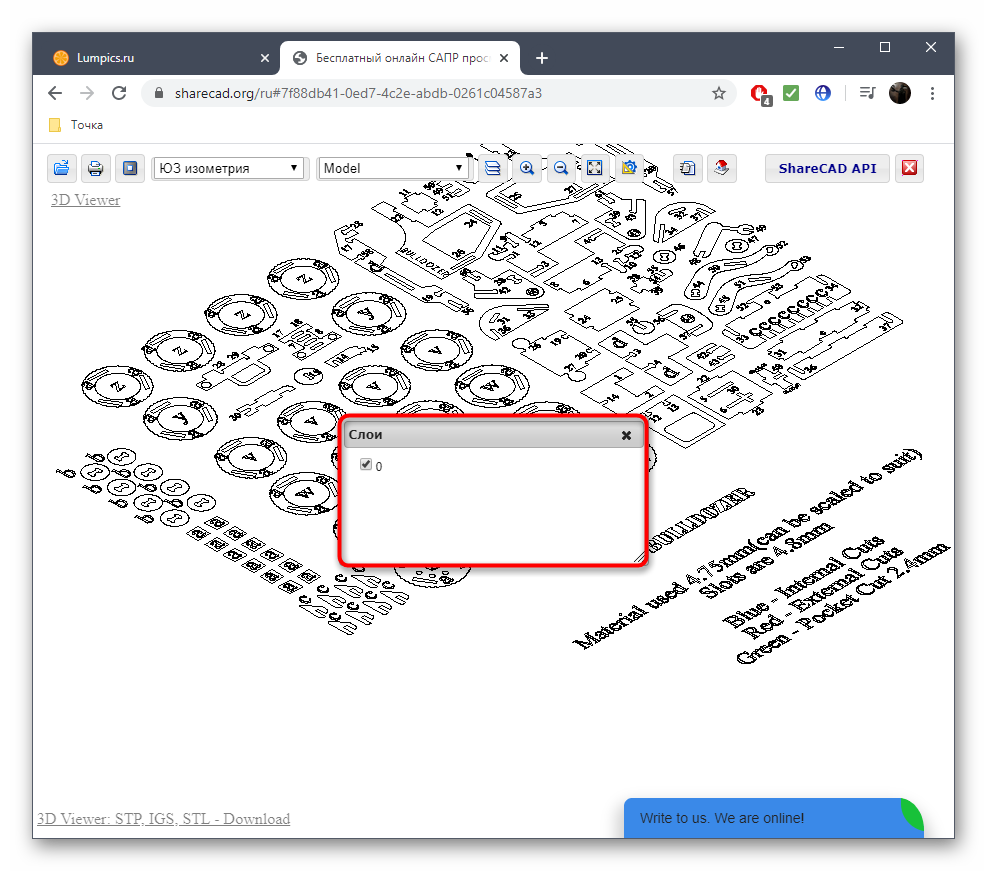Screen dimensions: 987x871
Task: Click the red X toolbar button
Action: [909, 168]
